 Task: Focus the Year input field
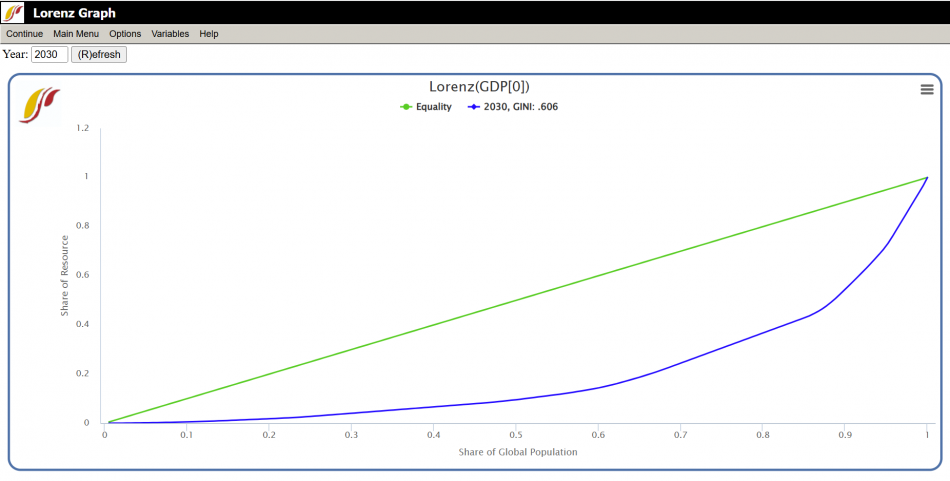coord(50,55)
